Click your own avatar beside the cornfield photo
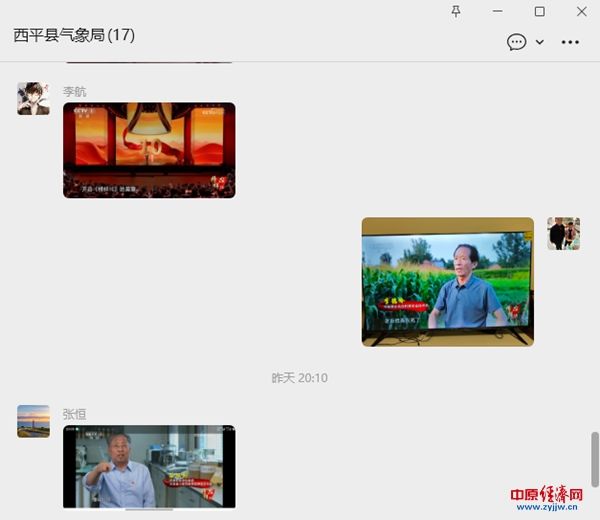600x520 pixels. (563, 234)
